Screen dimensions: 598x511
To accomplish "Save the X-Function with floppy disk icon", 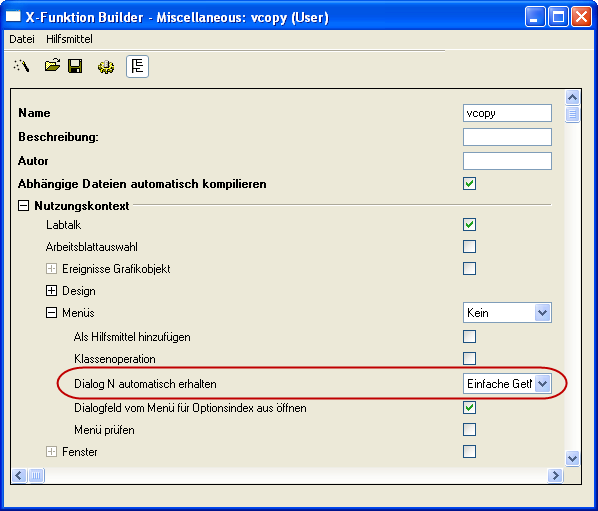I will [75, 66].
